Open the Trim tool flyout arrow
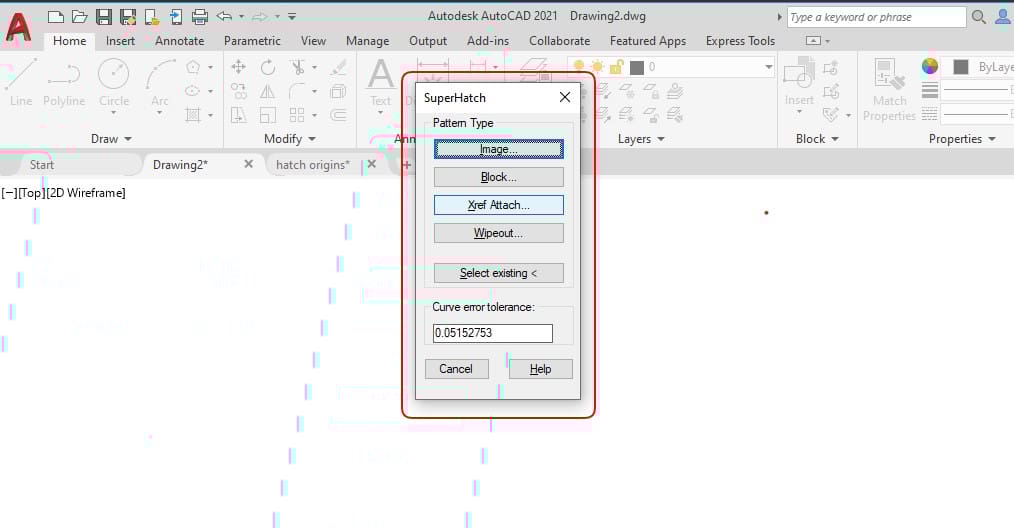Viewport: 1014px width, 528px height. click(x=315, y=67)
